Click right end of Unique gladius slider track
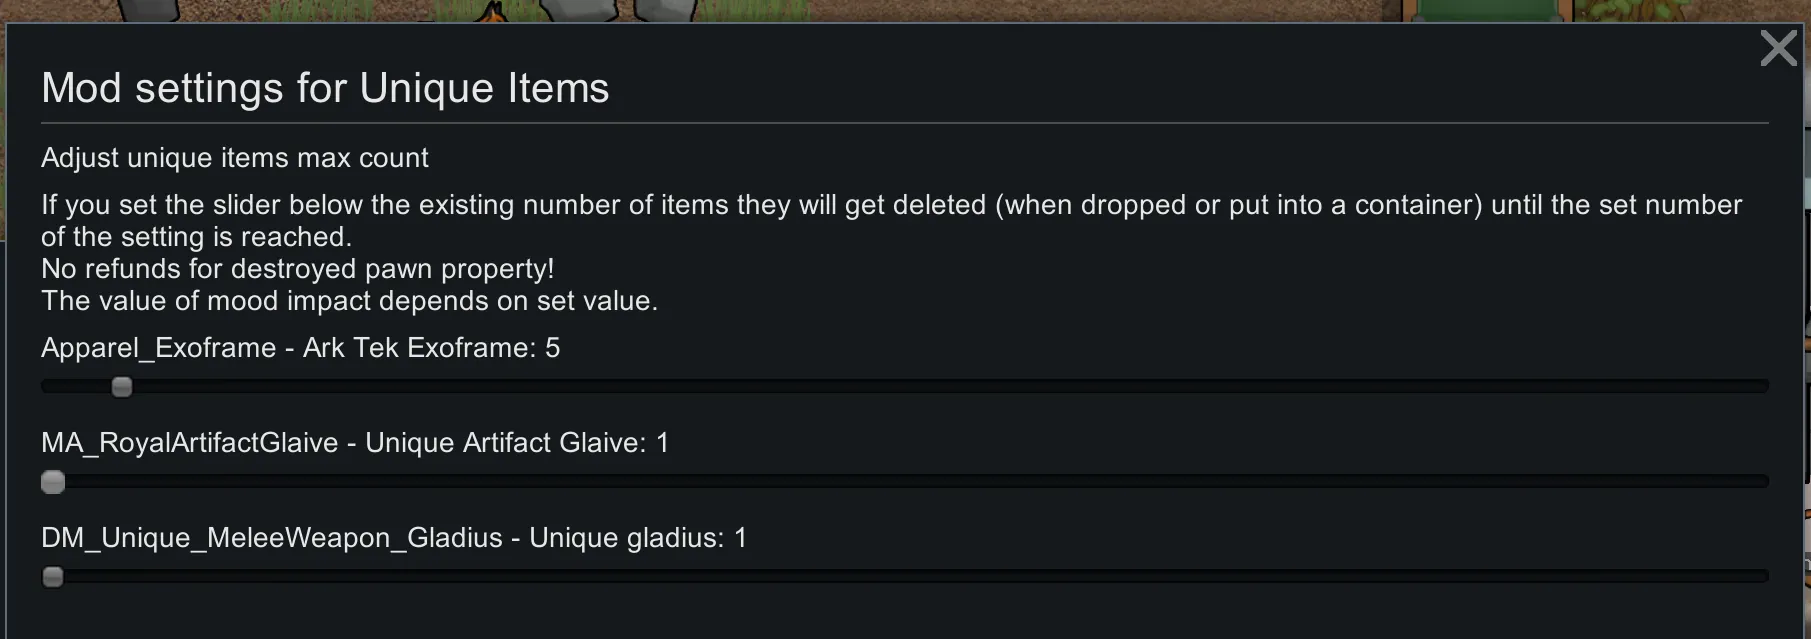This screenshot has width=1811, height=639. click(x=1765, y=576)
